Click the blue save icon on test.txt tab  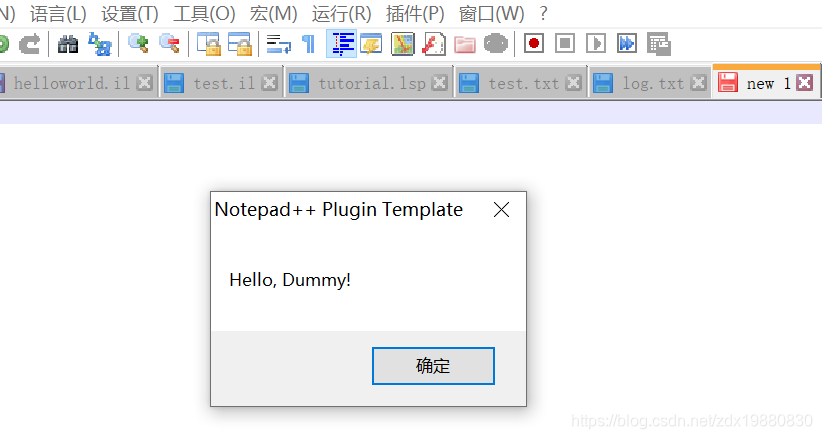click(469, 83)
